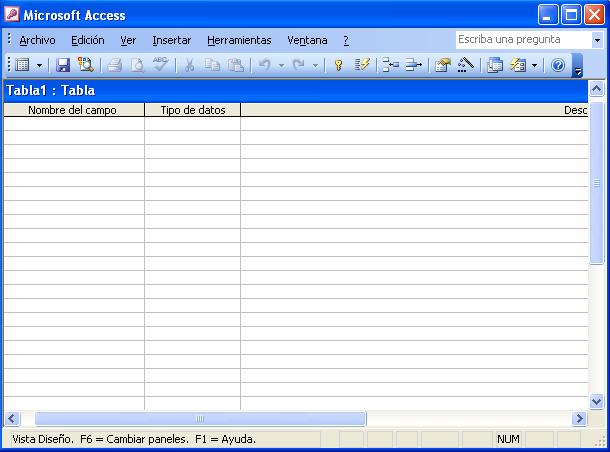Click the Print toolbar icon
This screenshot has width=610, height=452.
(x=114, y=65)
